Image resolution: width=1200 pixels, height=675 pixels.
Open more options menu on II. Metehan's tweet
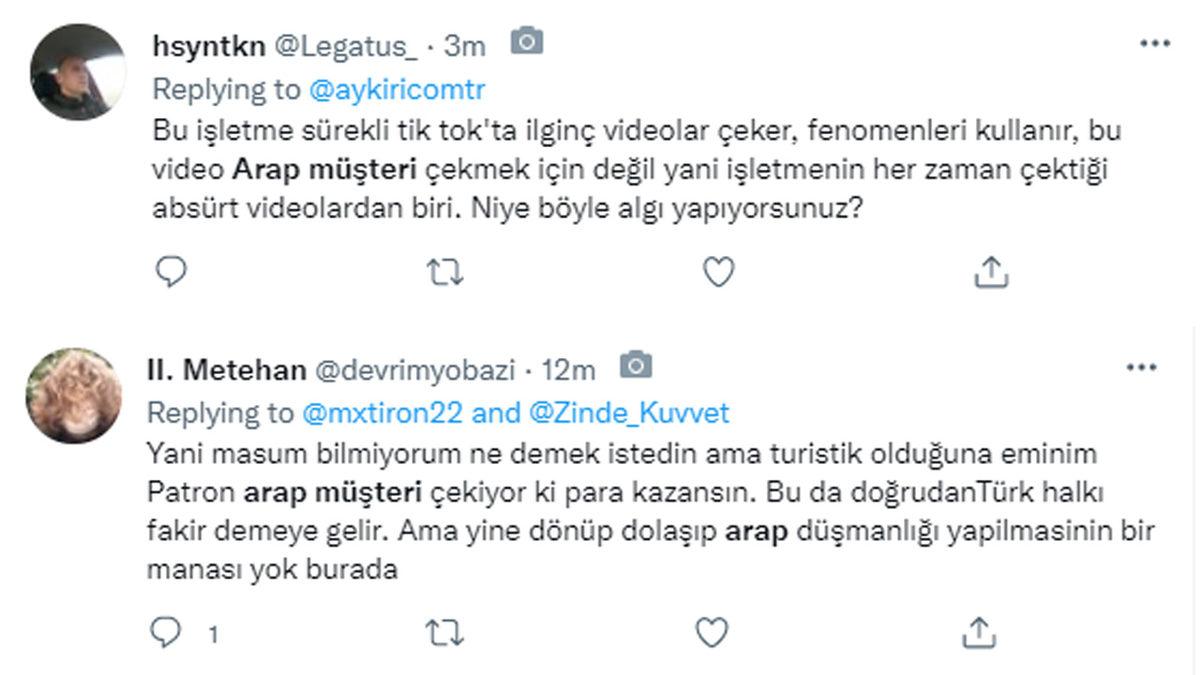tap(1142, 367)
